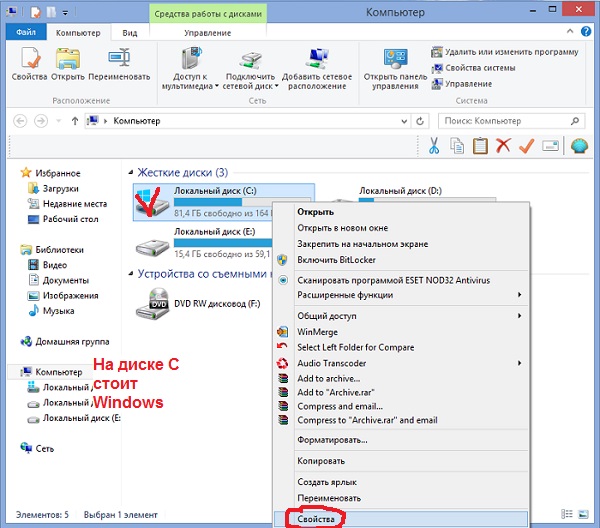The height and width of the screenshot is (528, 600).
Task: Open the Файл tab
Action: pyautogui.click(x=26, y=32)
